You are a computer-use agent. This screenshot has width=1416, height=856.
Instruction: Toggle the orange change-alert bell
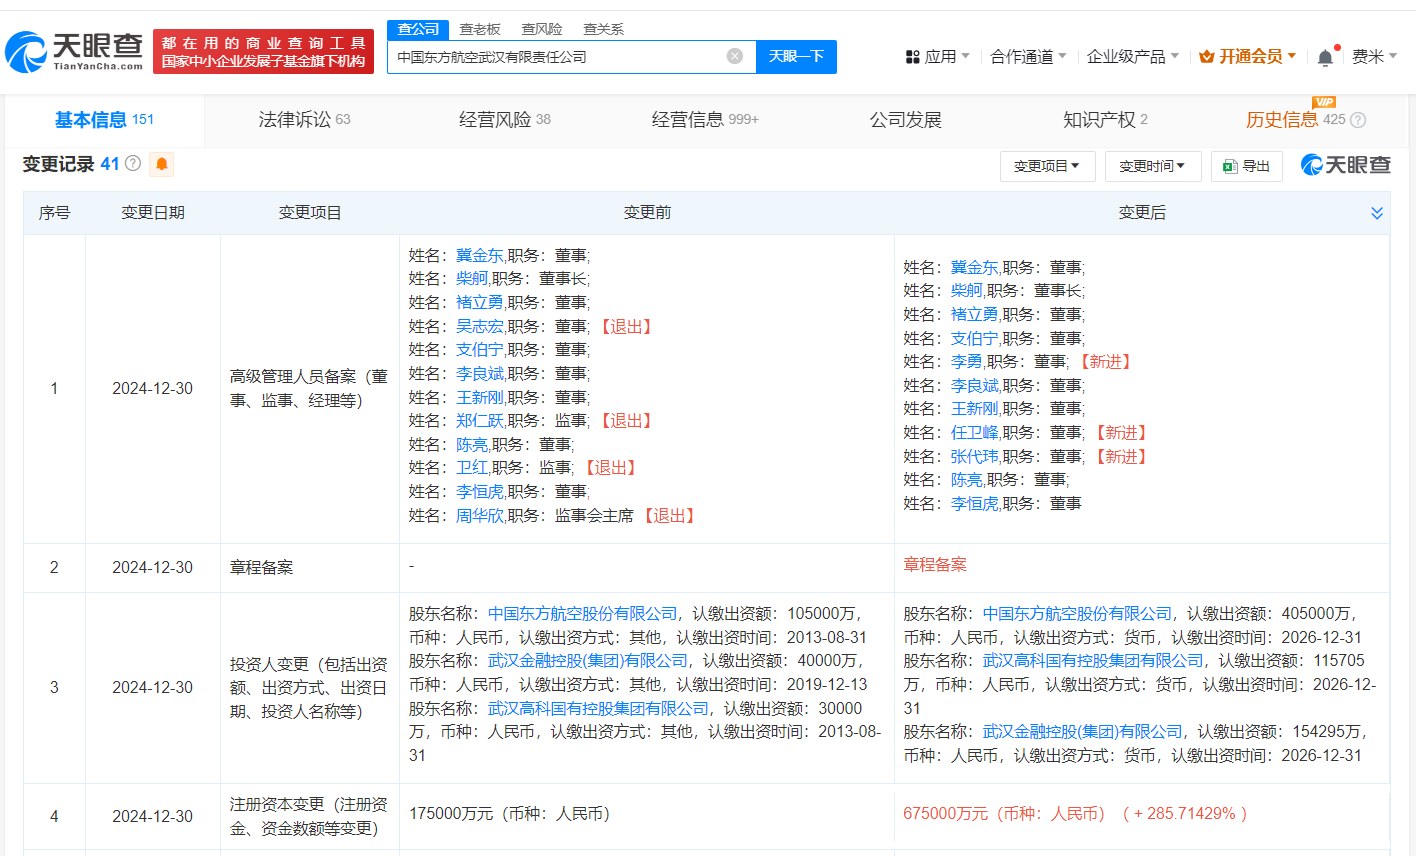pos(162,164)
